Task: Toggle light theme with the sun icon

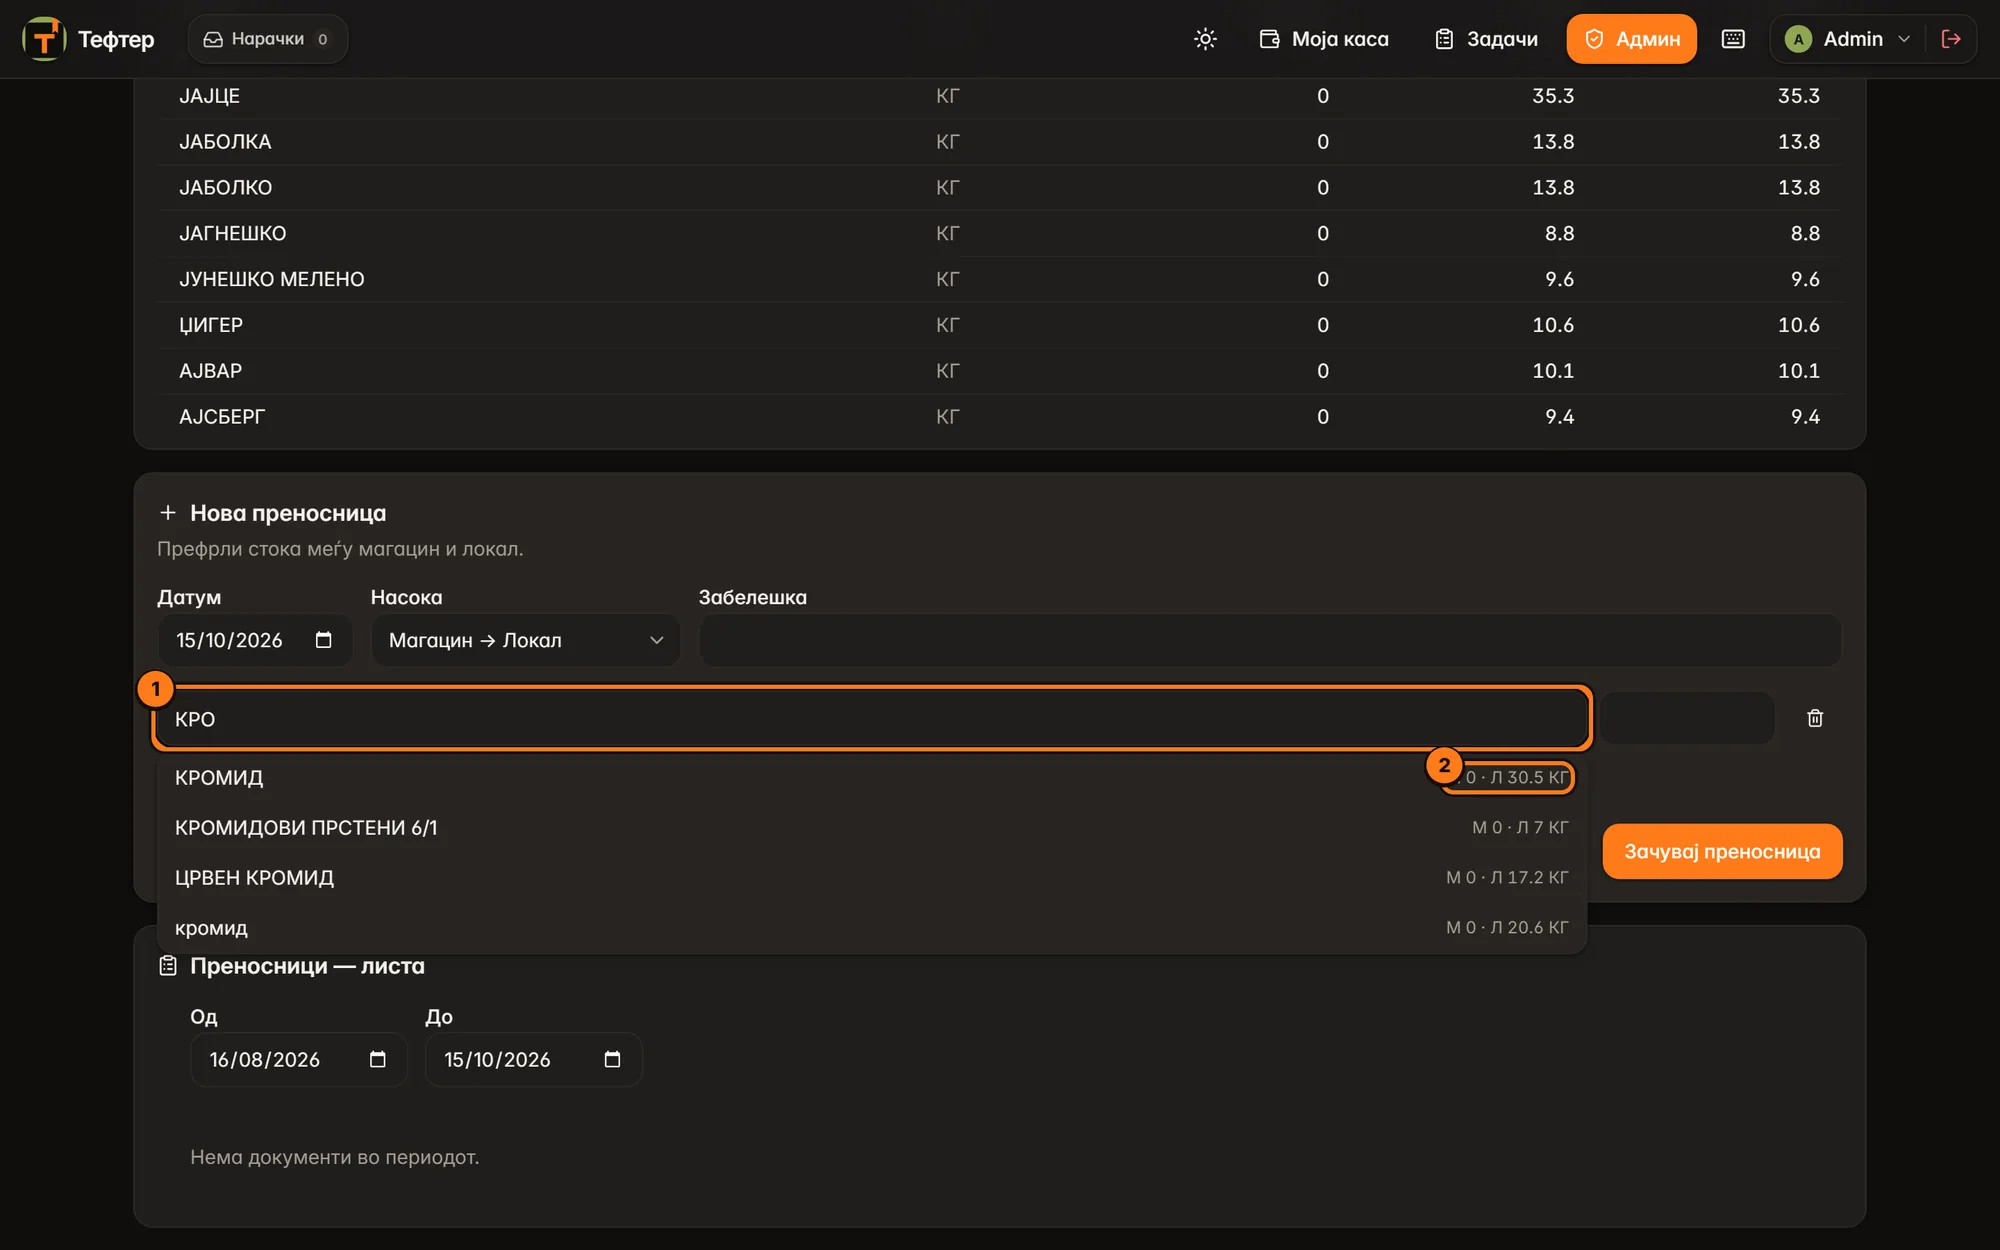Action: pyautogui.click(x=1205, y=39)
